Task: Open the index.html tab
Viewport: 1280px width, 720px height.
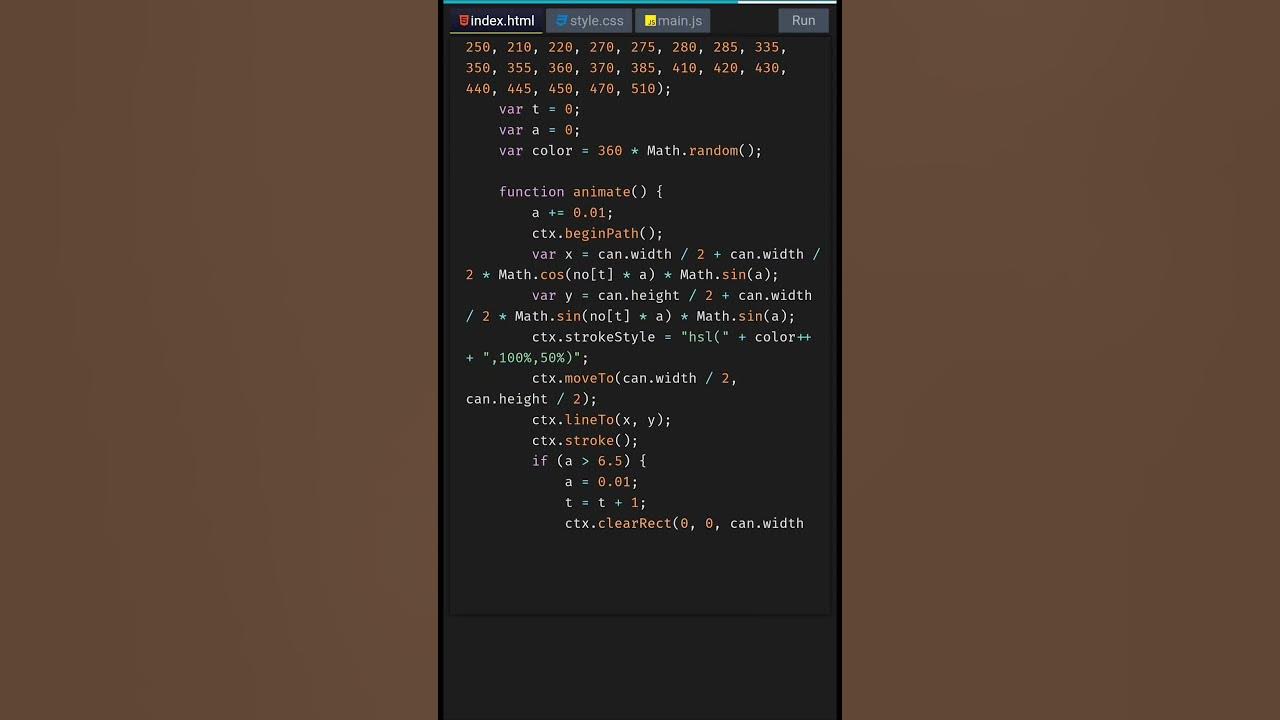Action: 496,20
